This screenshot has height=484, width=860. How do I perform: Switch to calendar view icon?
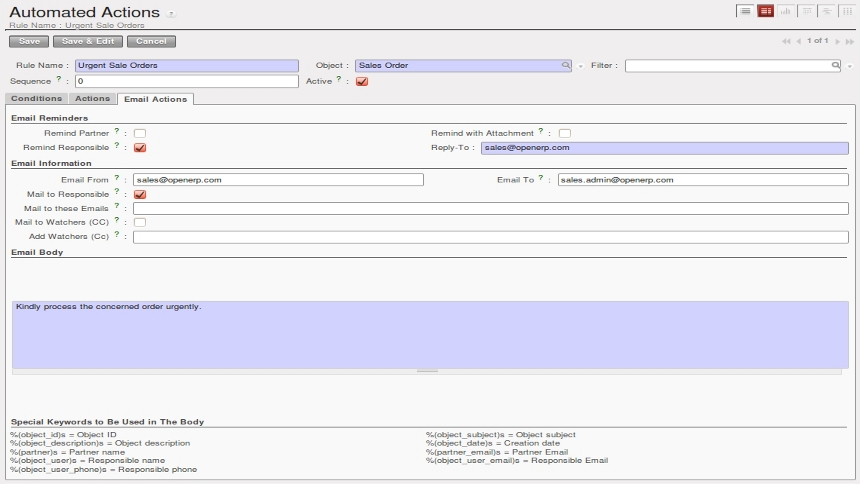[x=806, y=11]
